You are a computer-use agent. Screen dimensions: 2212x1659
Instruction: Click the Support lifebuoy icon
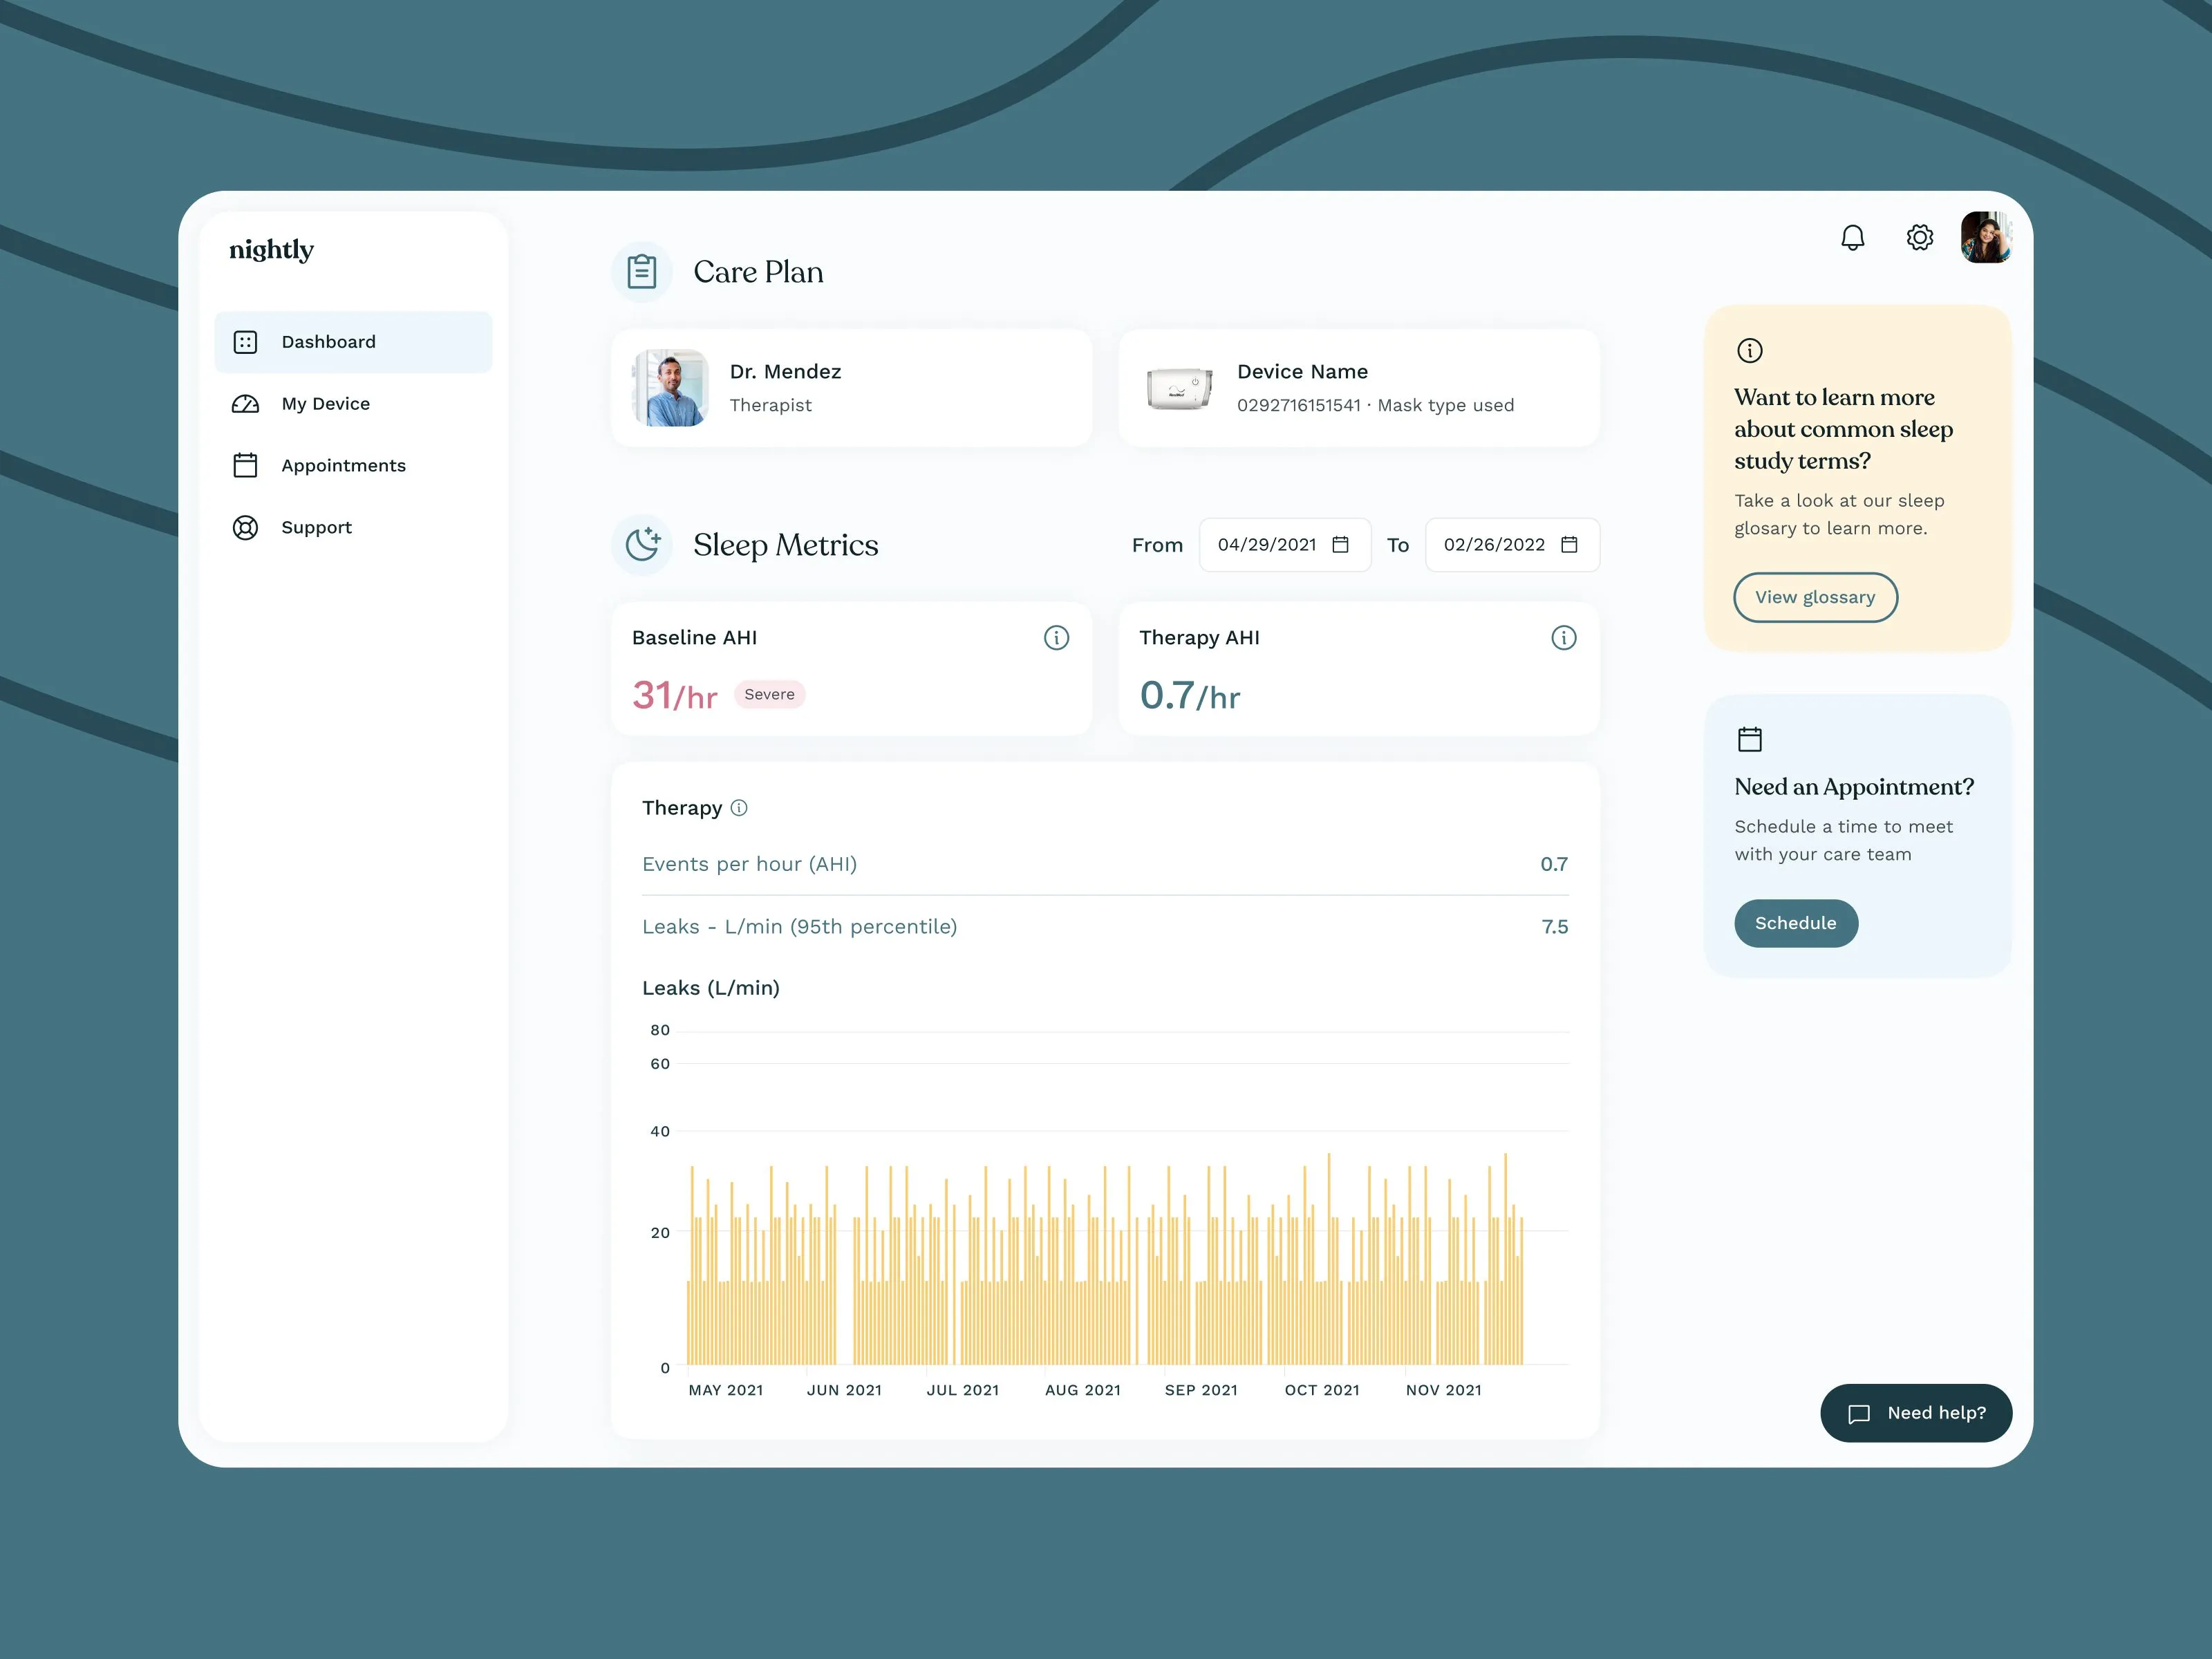[245, 527]
